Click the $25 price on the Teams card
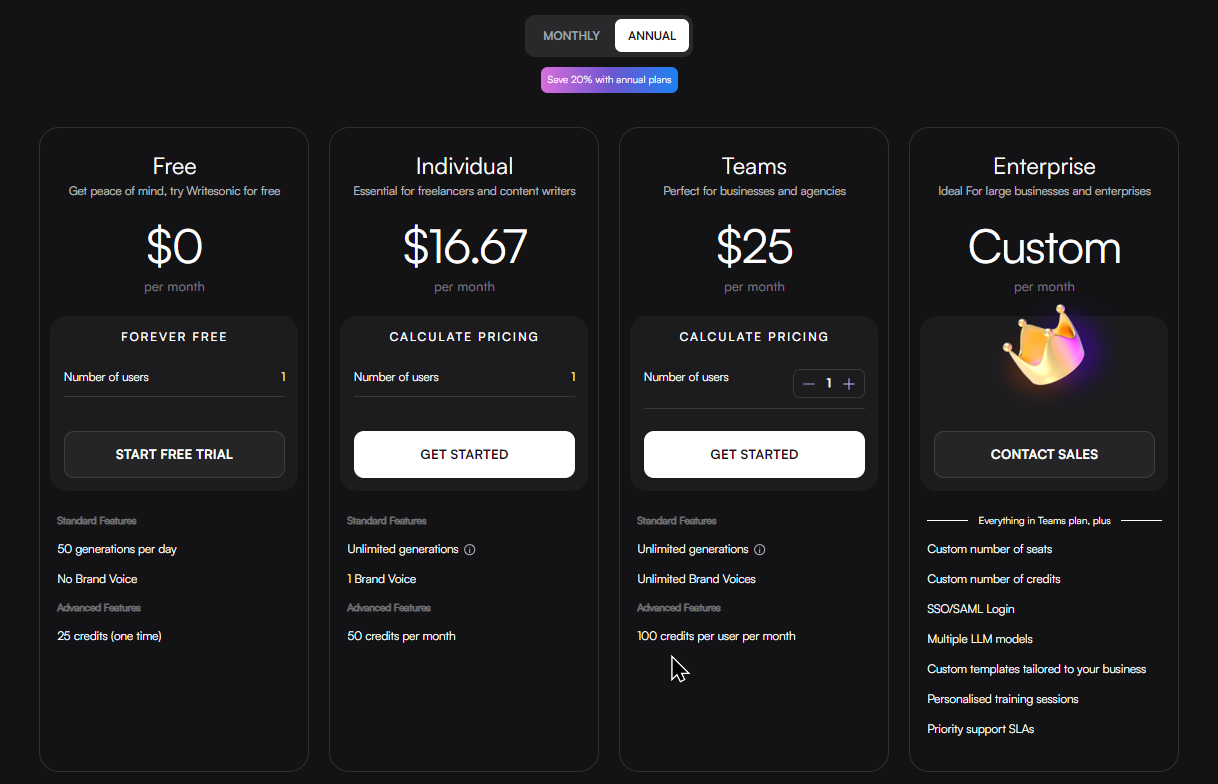 754,248
